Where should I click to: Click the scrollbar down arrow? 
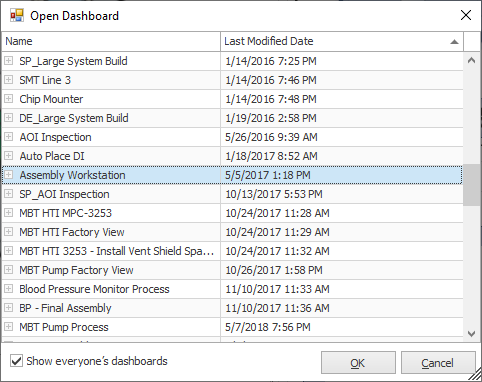[471, 333]
